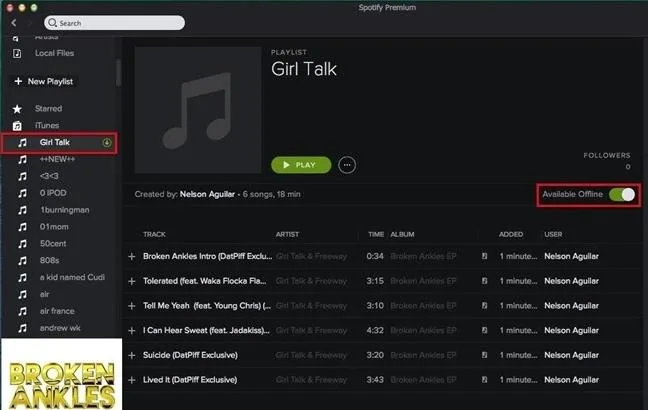This screenshot has height=410, width=648.
Task: Open user Nelson Aguilar in I Can Hear Sweat row
Action: (x=571, y=330)
